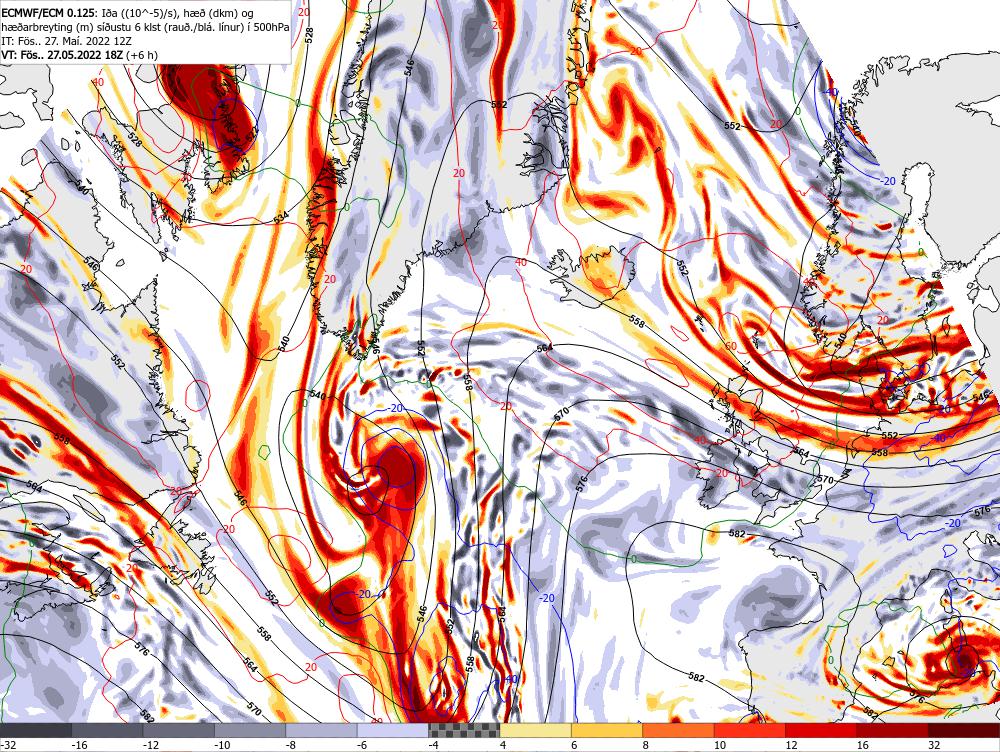Pick the gray legend swatch between -12 and -10
1000x752 pixels.
[x=179, y=730]
